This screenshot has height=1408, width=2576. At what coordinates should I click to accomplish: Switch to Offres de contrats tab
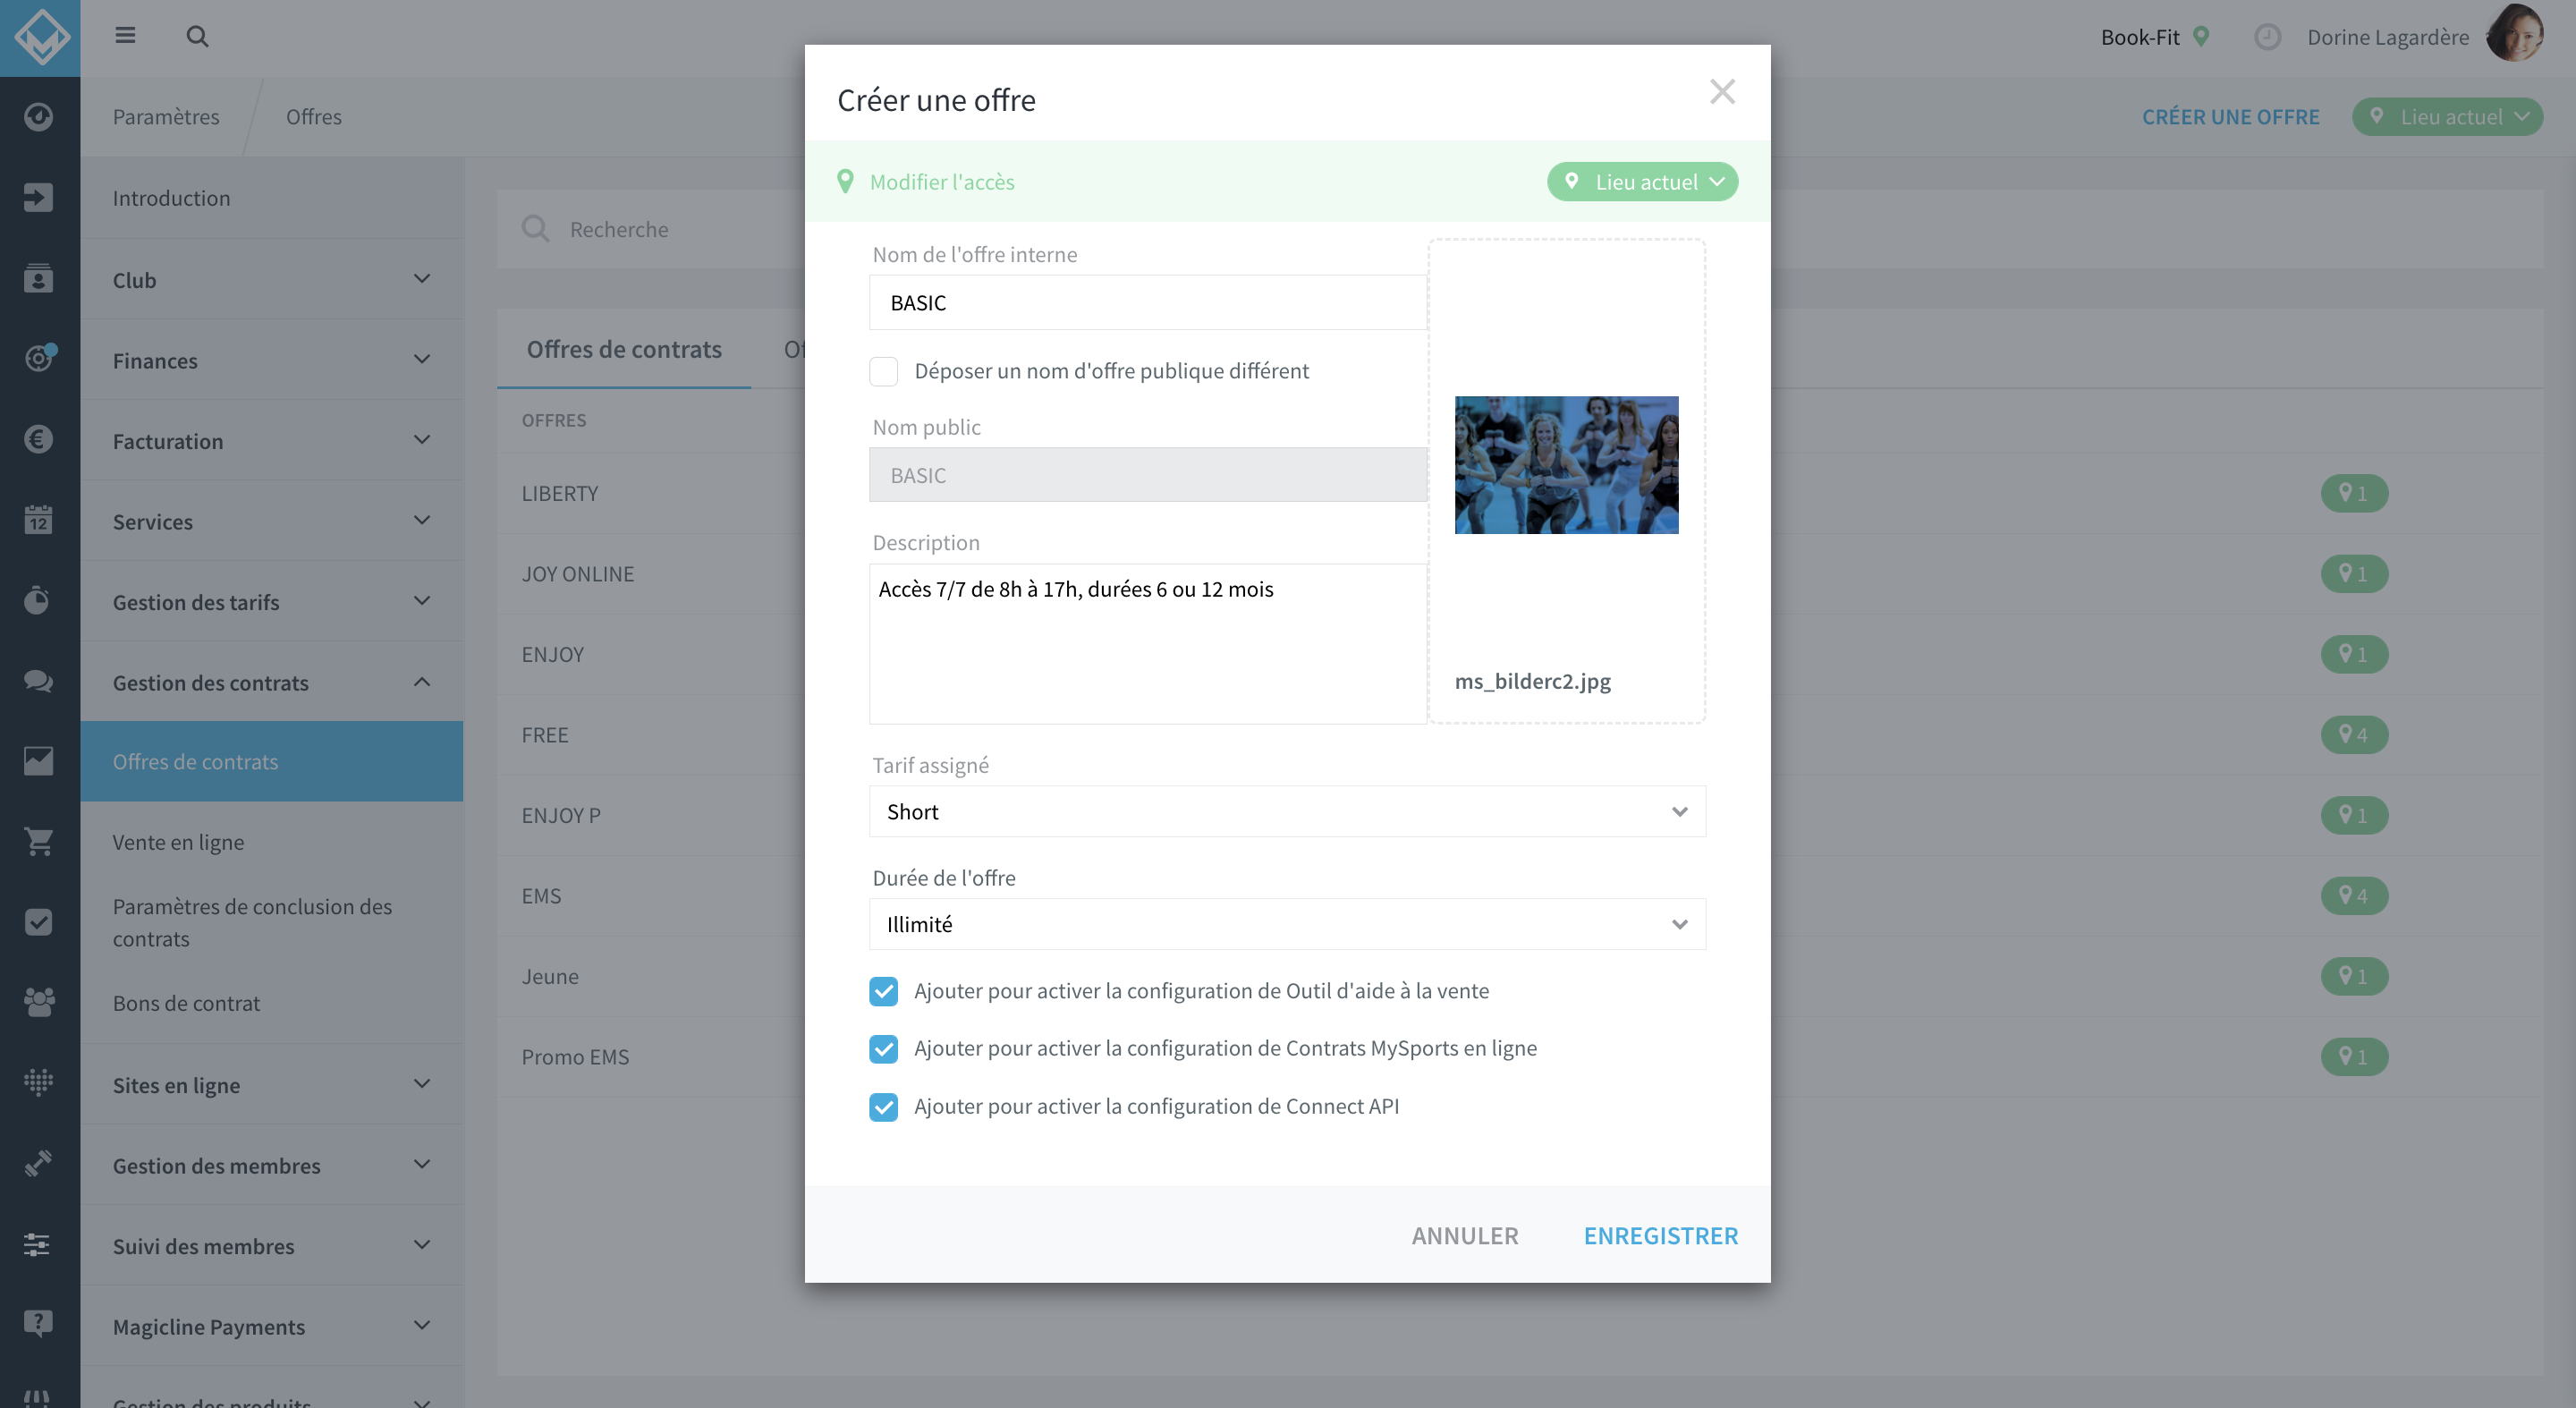pyautogui.click(x=624, y=349)
